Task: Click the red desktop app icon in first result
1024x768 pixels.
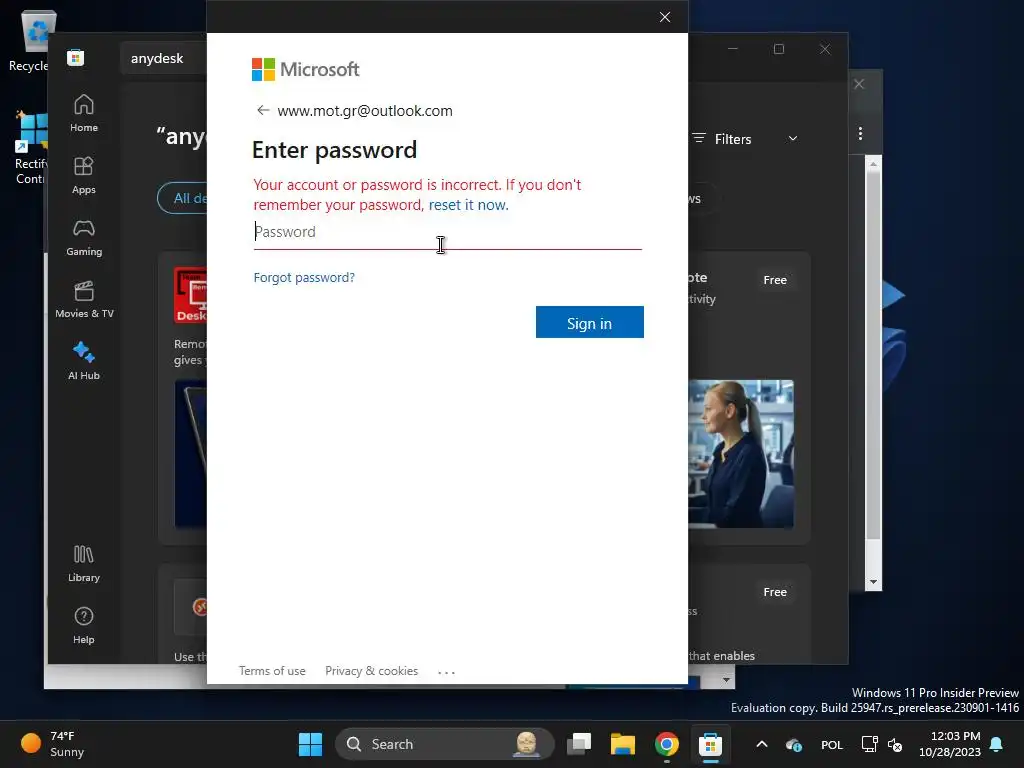Action: tap(191, 295)
